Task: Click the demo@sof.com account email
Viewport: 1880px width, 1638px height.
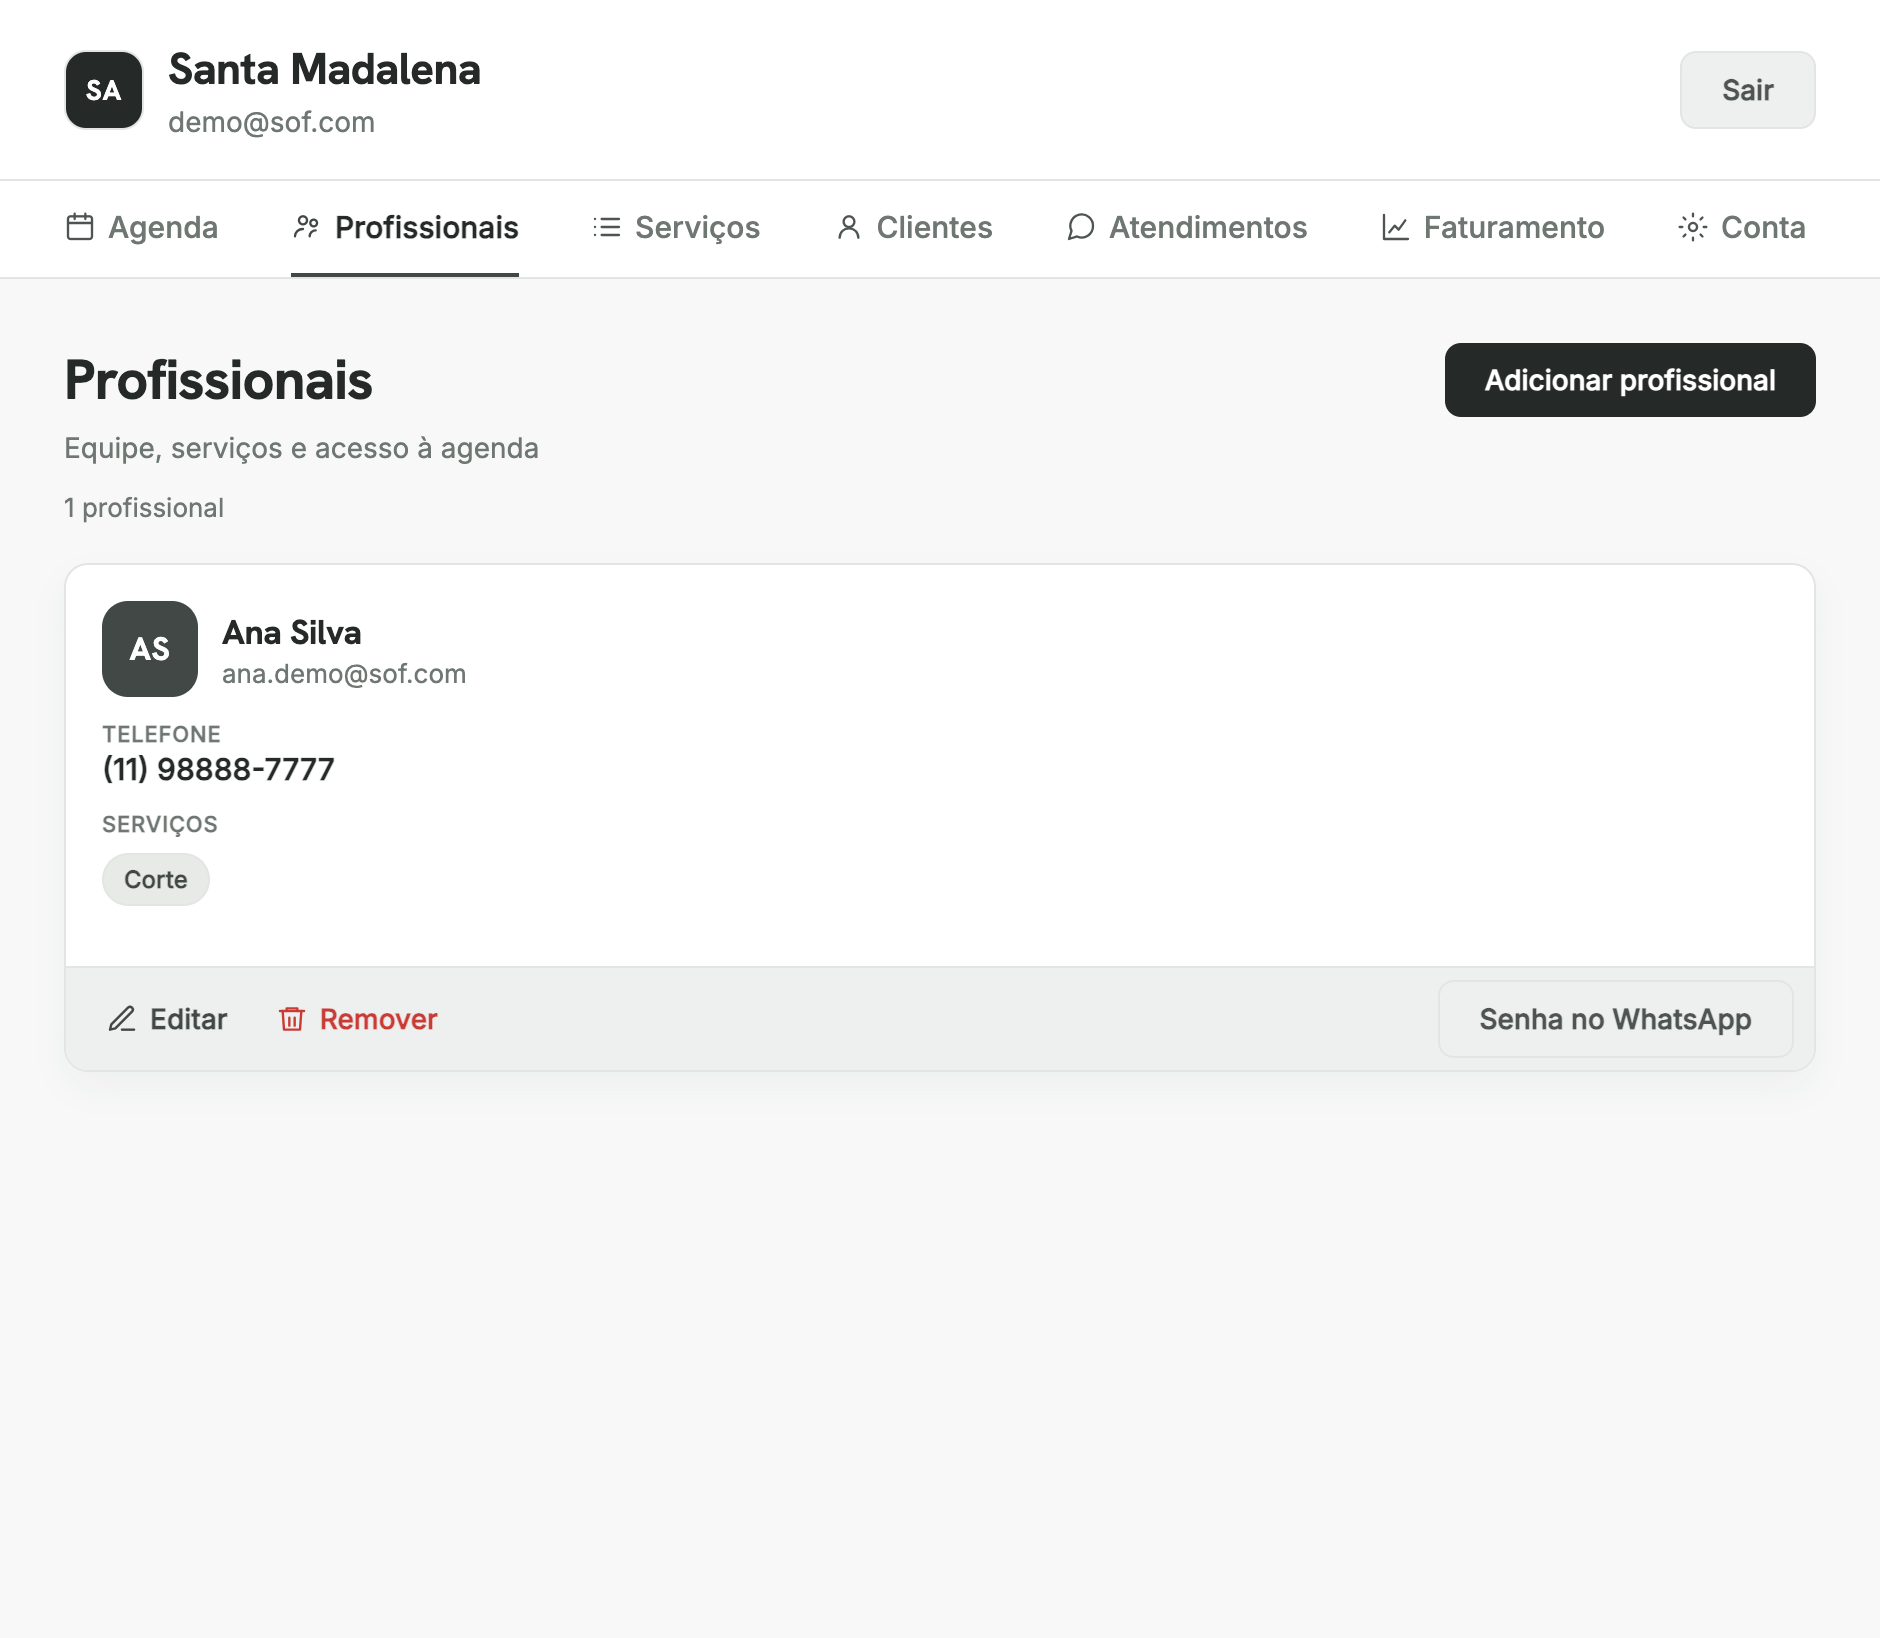Action: pyautogui.click(x=271, y=122)
